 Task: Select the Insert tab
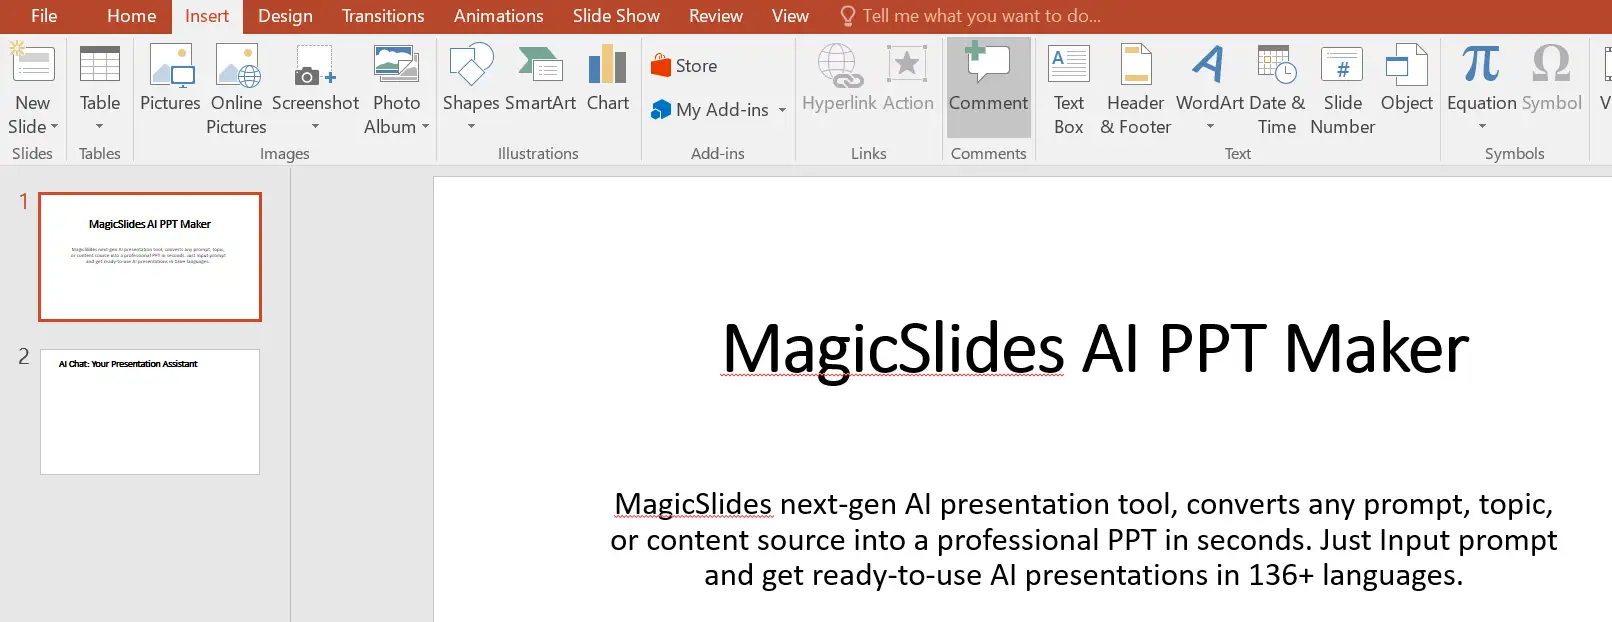point(207,16)
